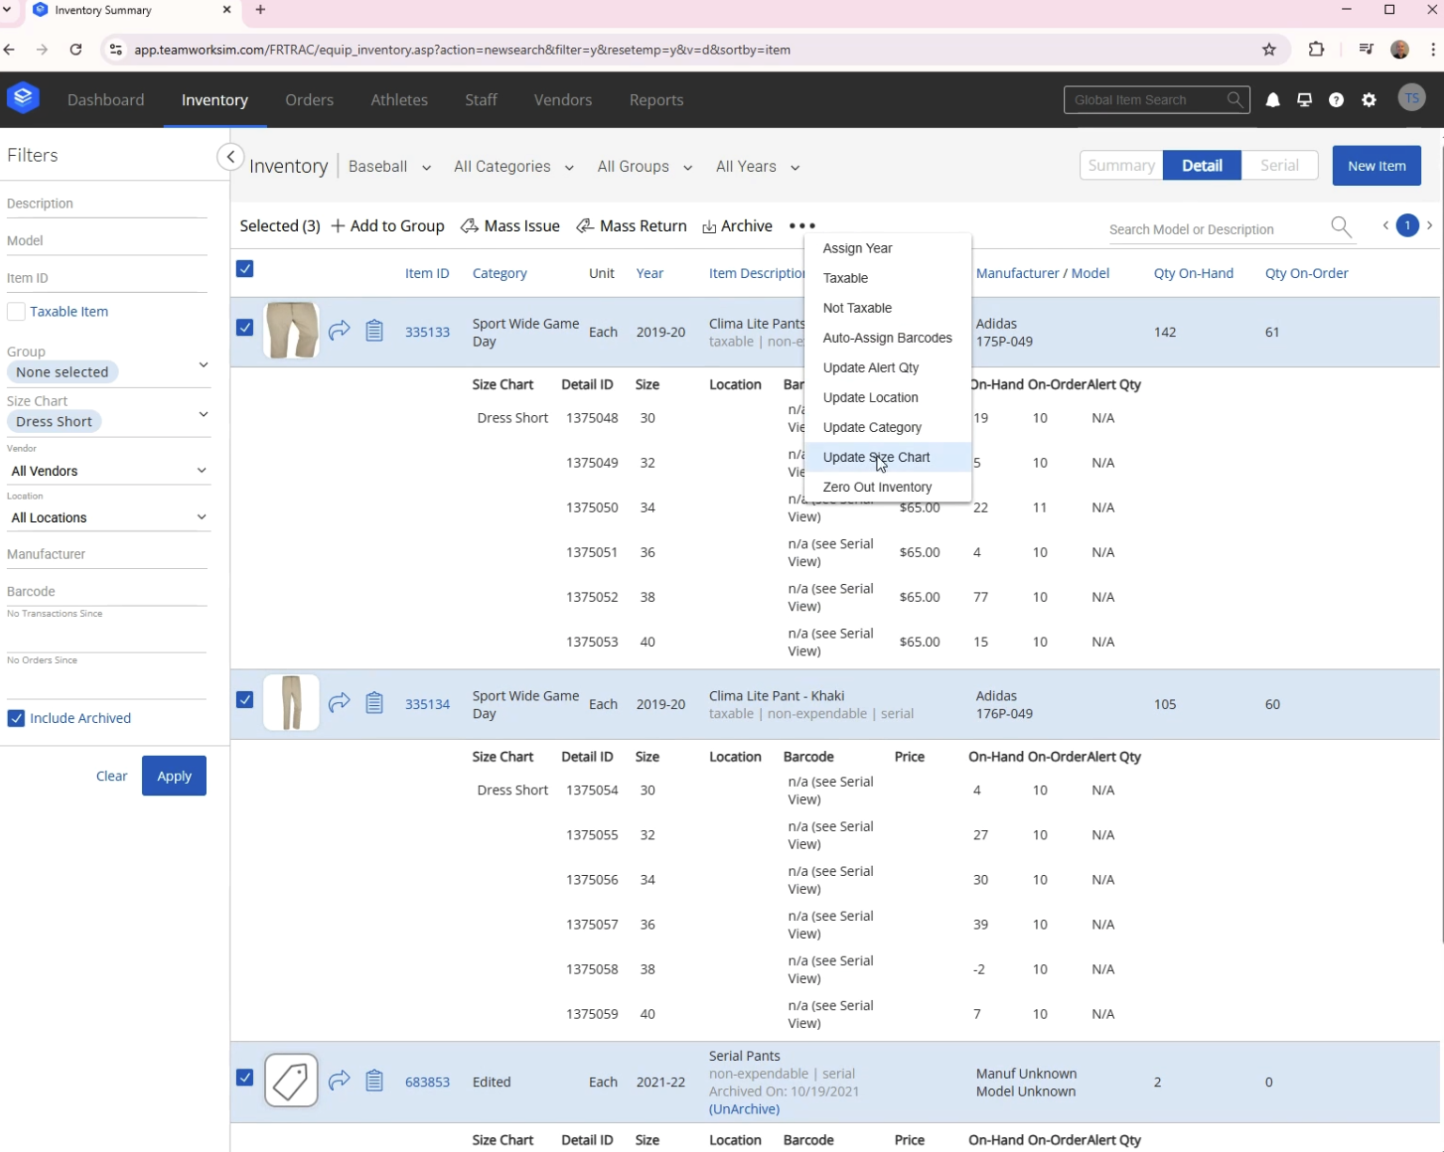Click issue arrow icon for item 335133

click(339, 331)
